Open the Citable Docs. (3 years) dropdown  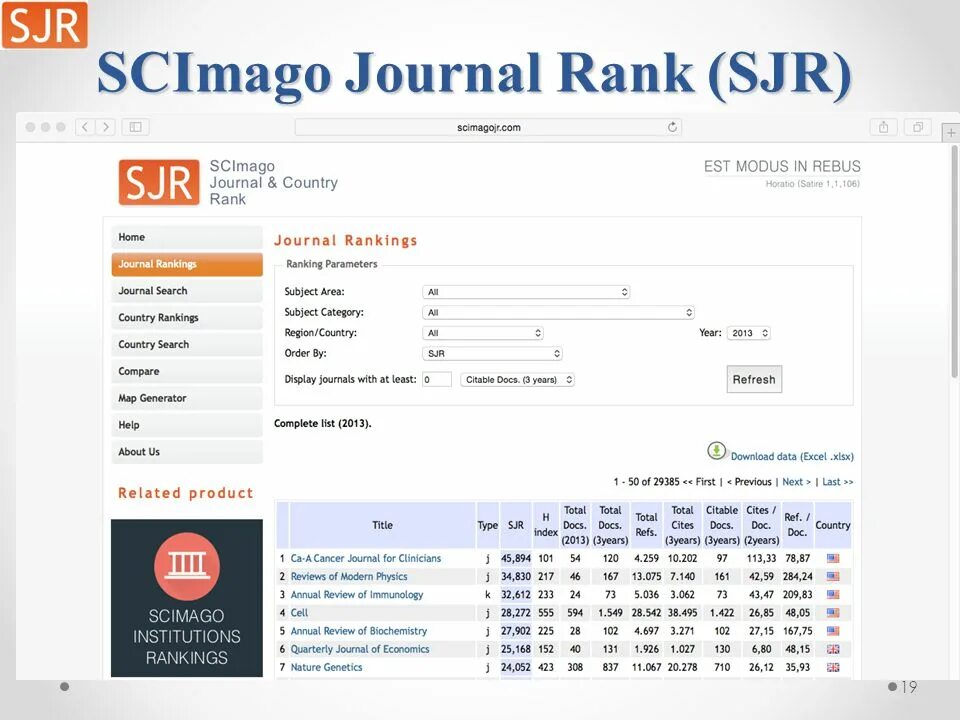(x=517, y=380)
